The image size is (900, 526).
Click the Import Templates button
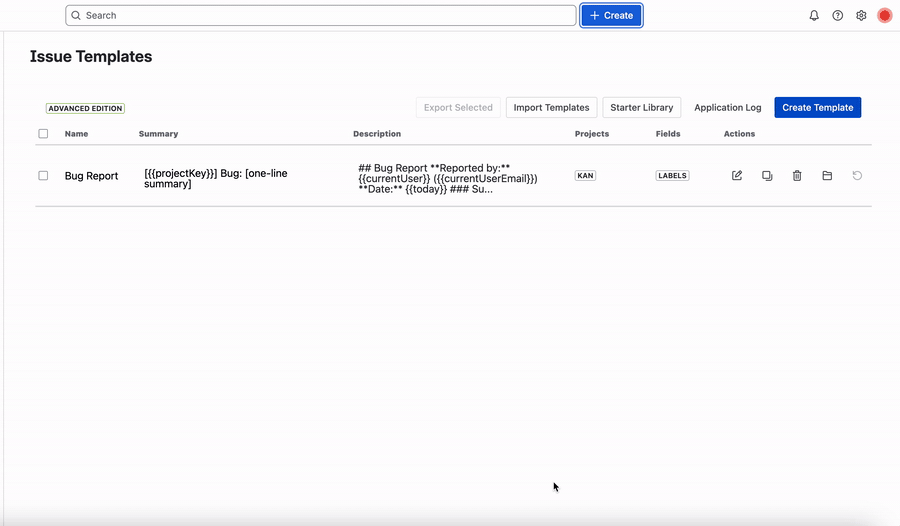tap(551, 107)
